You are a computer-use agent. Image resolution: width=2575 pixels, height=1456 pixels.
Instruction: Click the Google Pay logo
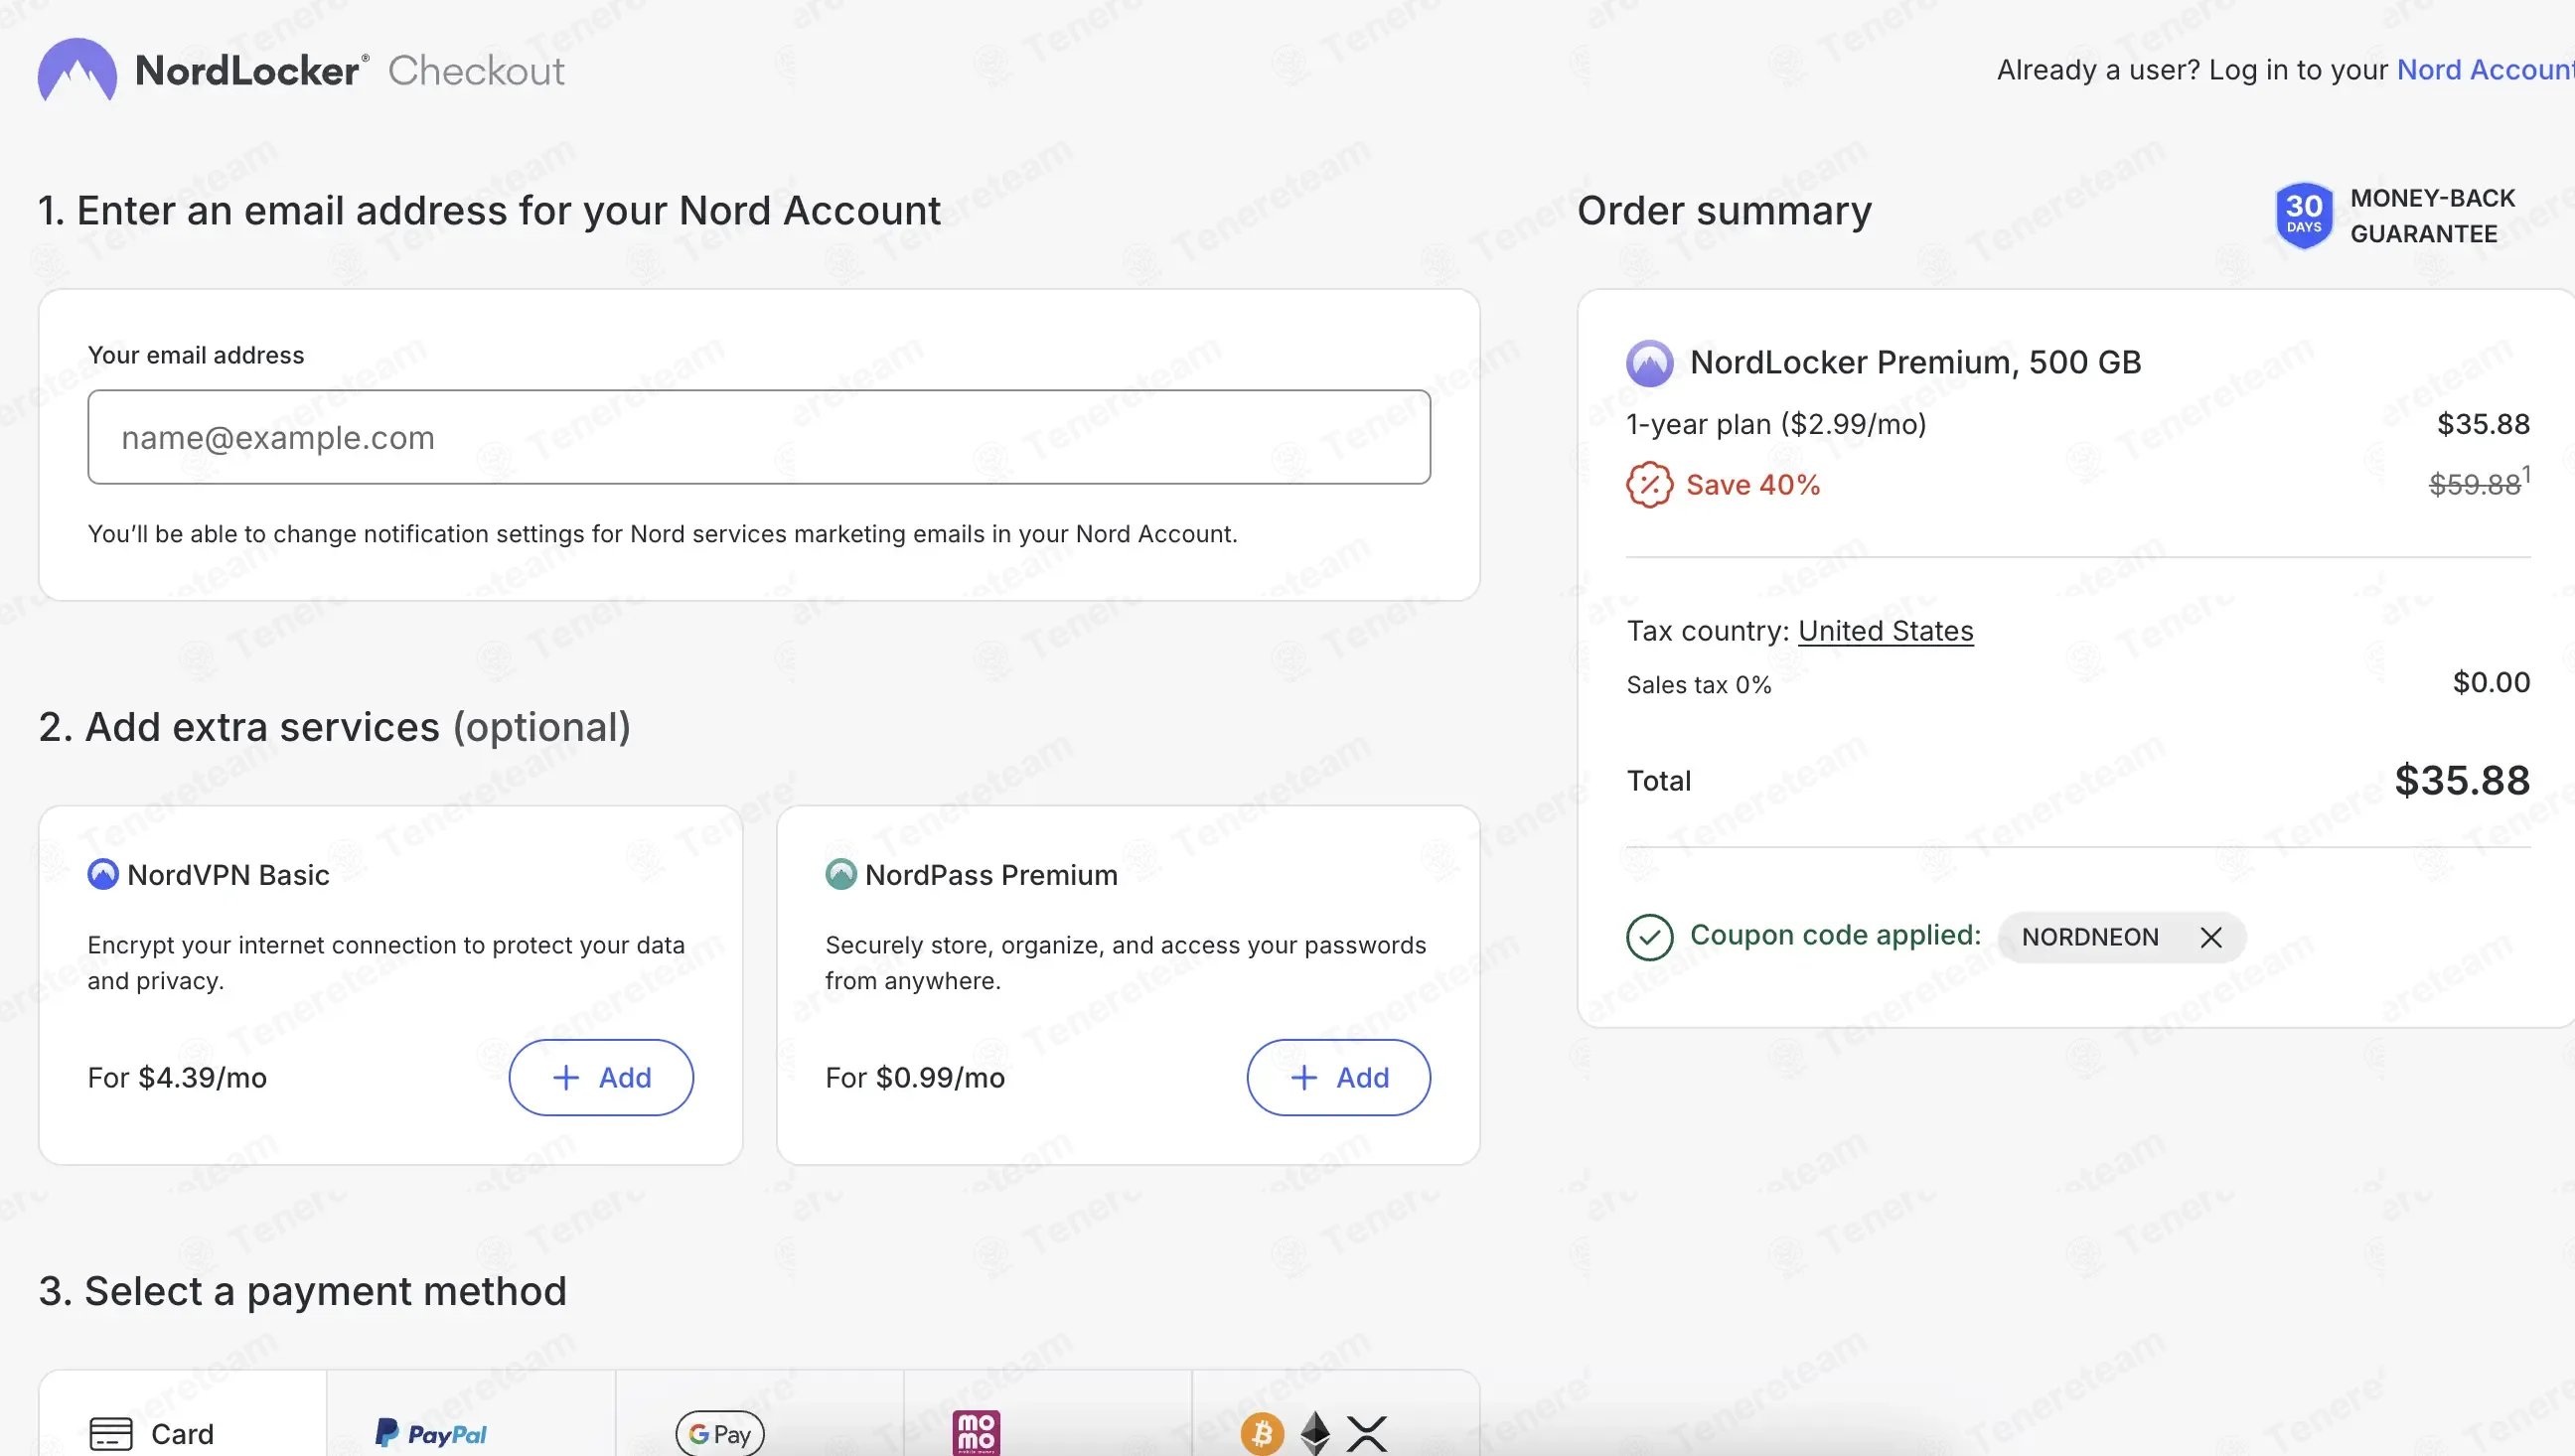(720, 1434)
